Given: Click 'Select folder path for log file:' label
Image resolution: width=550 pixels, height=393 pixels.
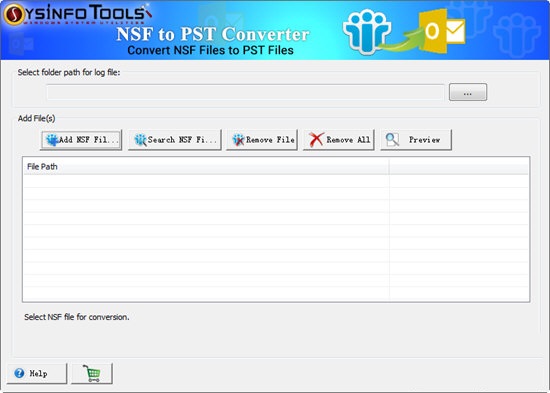Looking at the screenshot, I should (69, 73).
